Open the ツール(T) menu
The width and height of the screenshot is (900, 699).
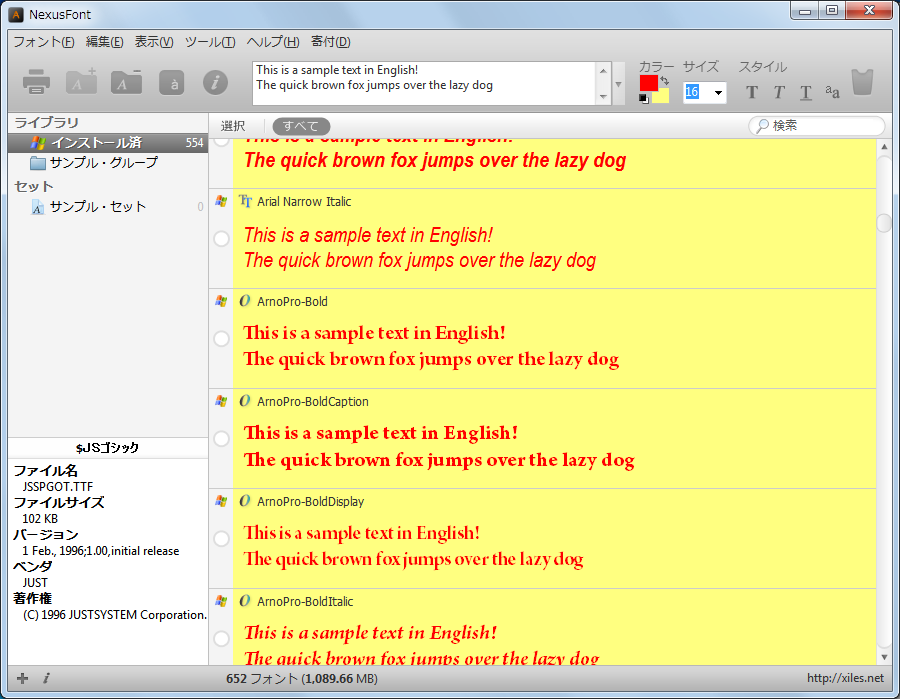click(x=210, y=42)
